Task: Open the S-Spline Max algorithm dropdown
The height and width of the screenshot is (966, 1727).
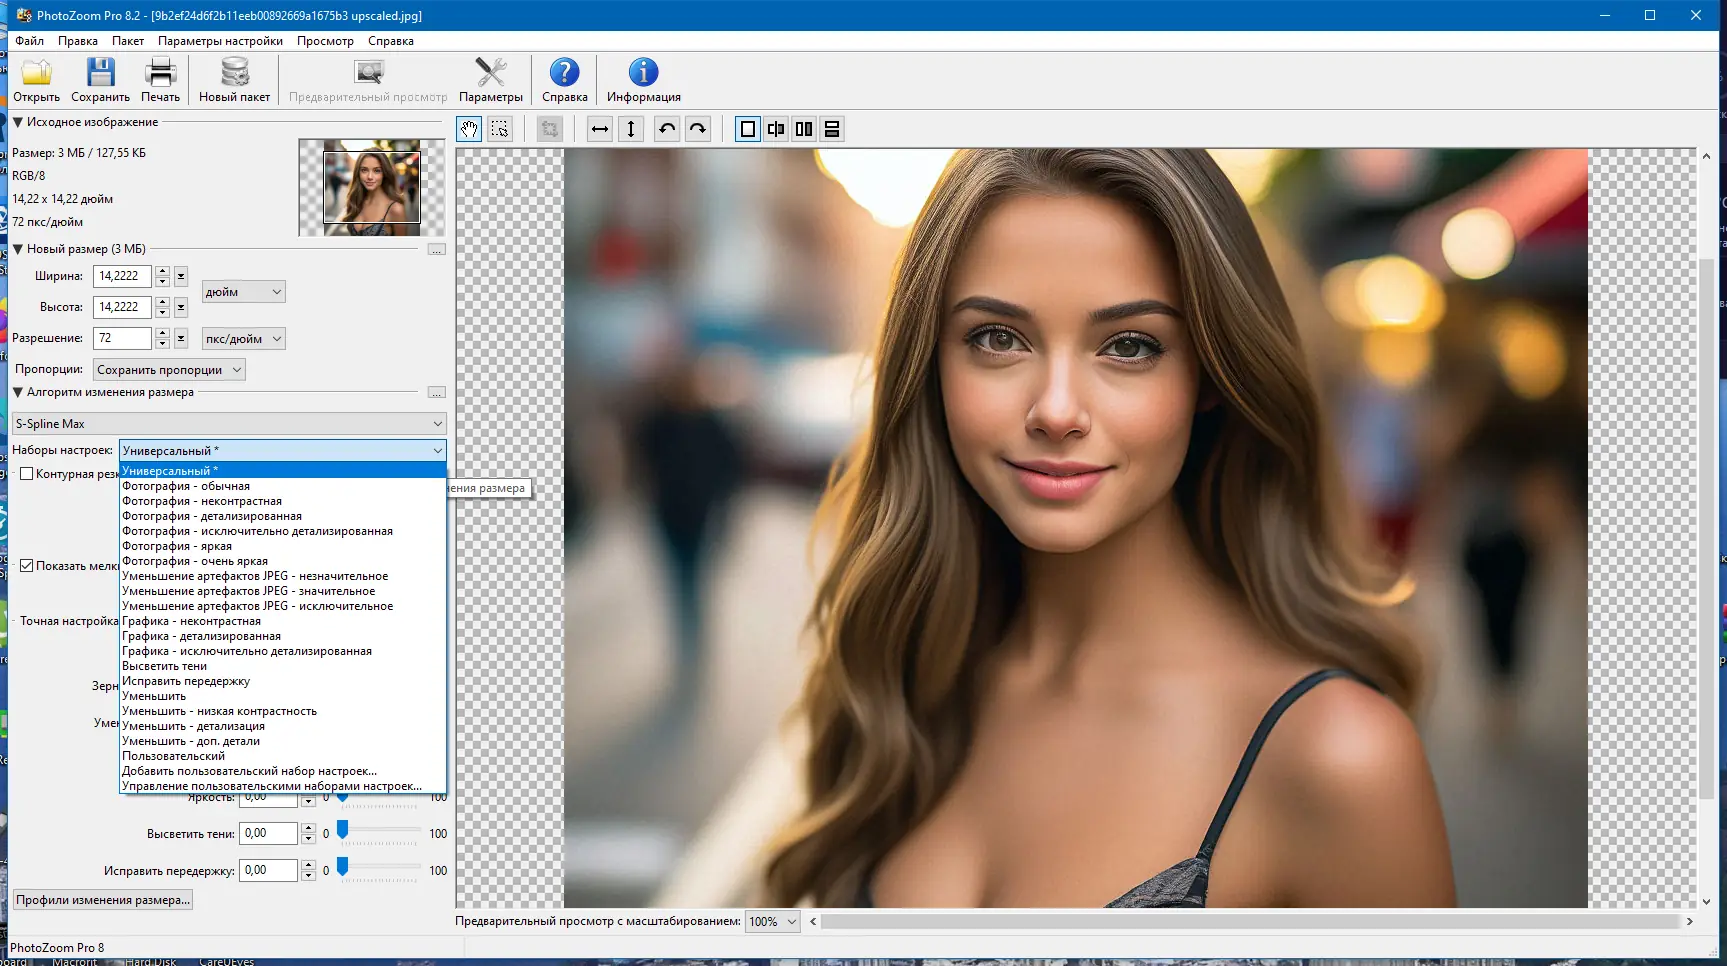Action: point(229,424)
